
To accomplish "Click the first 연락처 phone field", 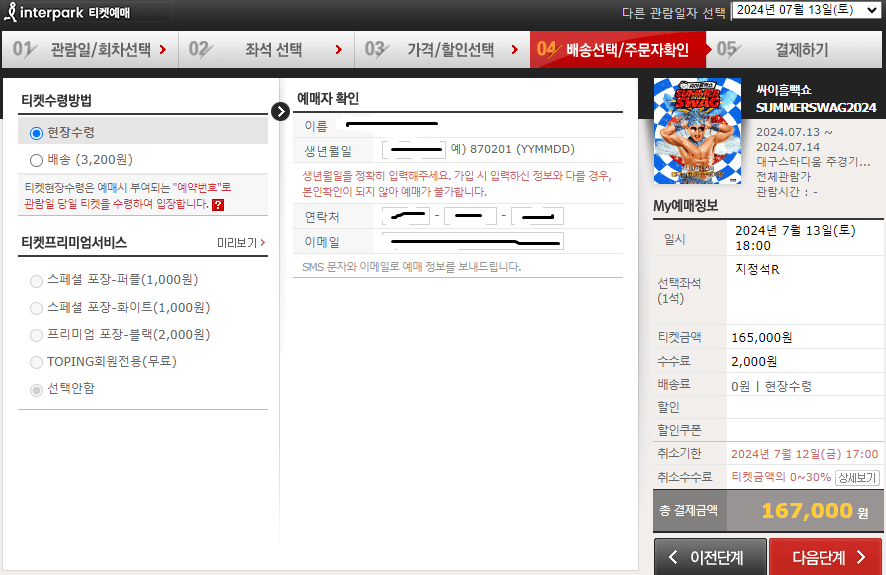I will coord(406,216).
